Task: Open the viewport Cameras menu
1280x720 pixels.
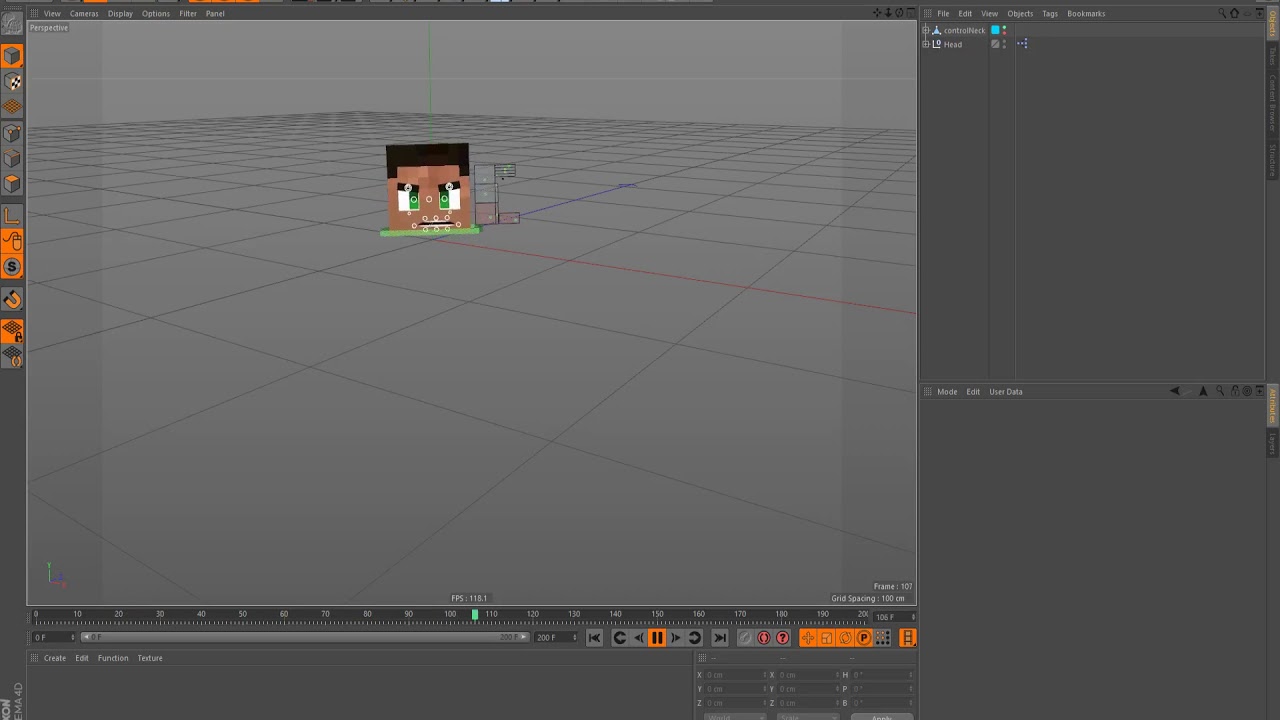Action: (x=84, y=13)
